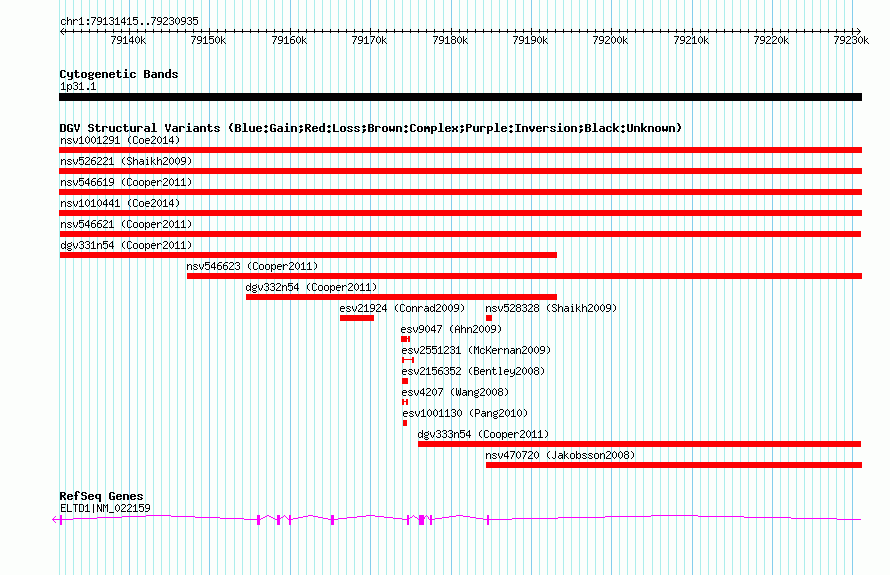The width and height of the screenshot is (890, 575).
Task: Click the esv9047 (Ahn2009) variant label
Action: click(451, 329)
